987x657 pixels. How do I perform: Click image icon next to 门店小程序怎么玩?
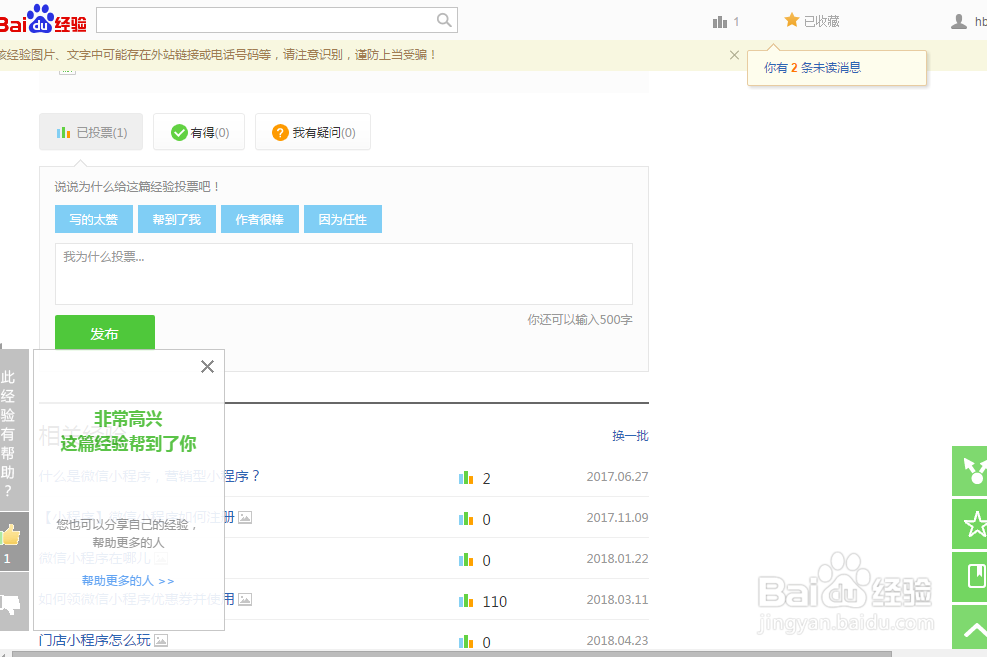(x=161, y=641)
